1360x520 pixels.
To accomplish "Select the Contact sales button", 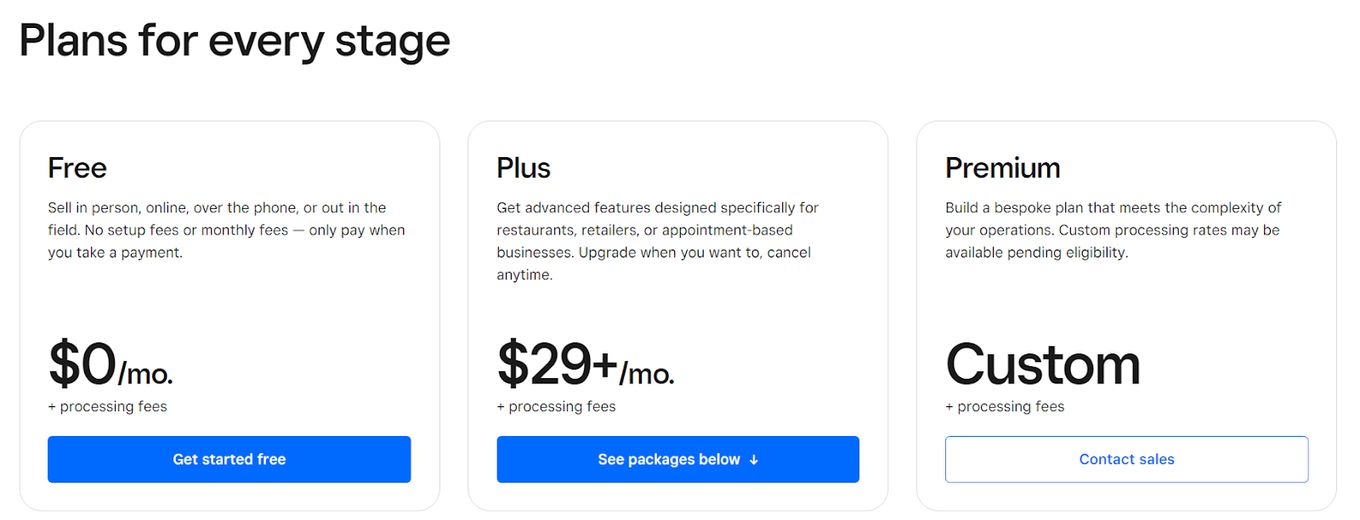I will [x=1126, y=459].
